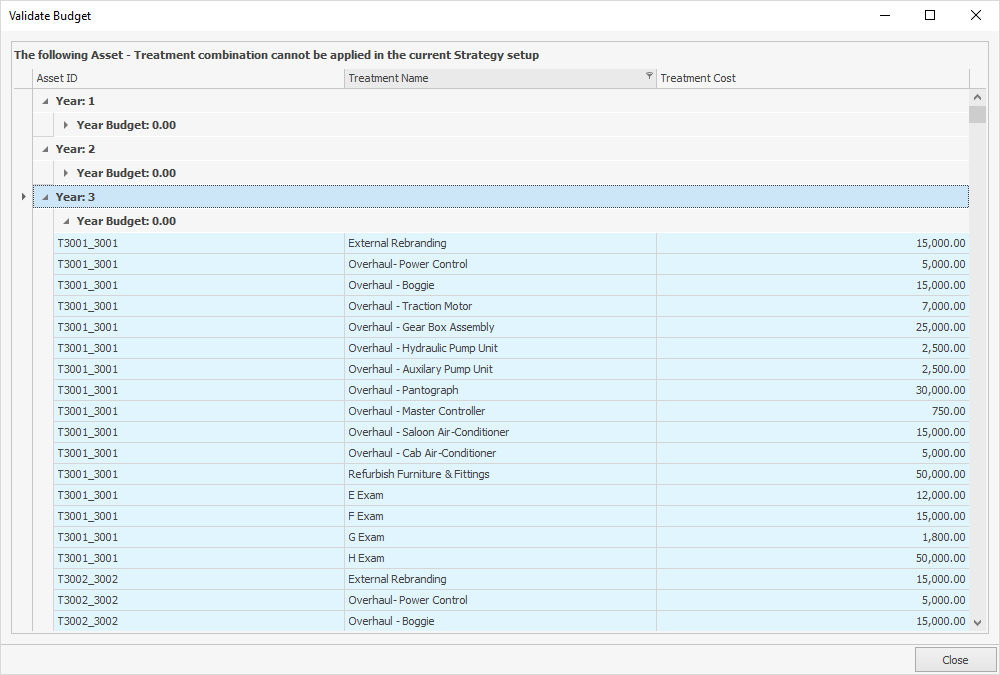Click Overhaul - Master Controller cell

(500, 412)
